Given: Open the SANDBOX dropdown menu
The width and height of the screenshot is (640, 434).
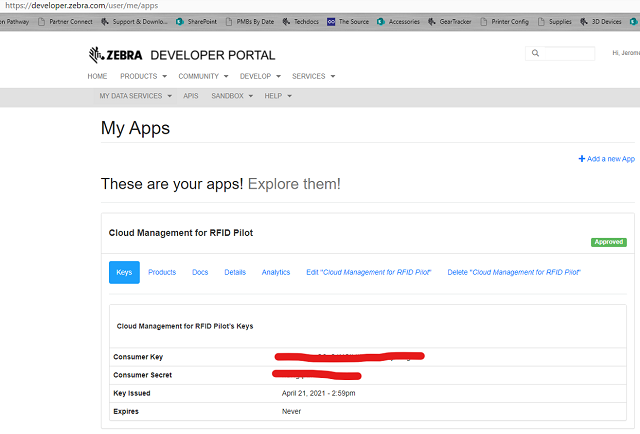Looking at the screenshot, I should (232, 96).
